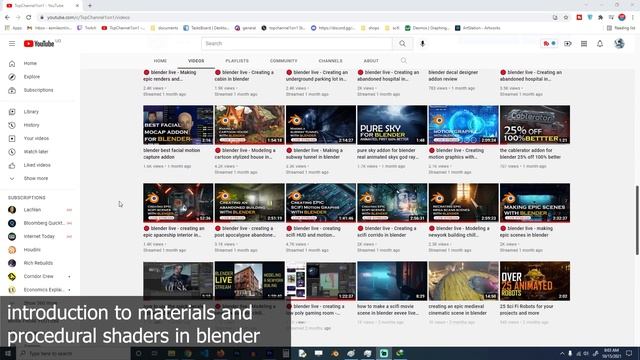The image size is (640, 360).
Task: Open the Blender Live Stream building thumbnail
Action: 249,281
